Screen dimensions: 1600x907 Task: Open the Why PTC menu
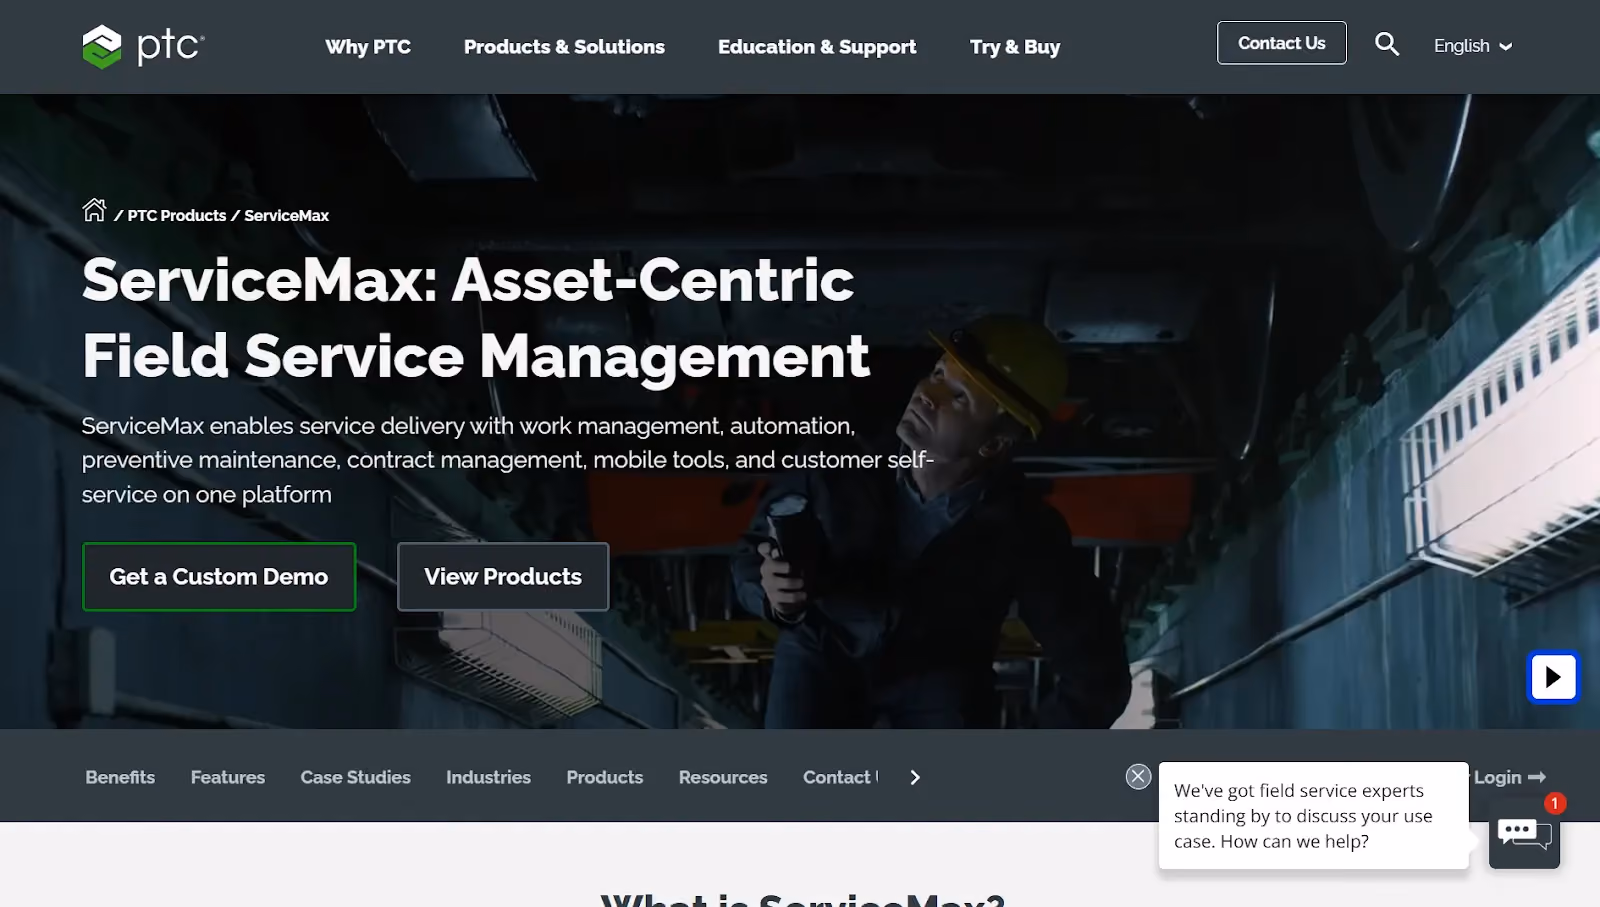coord(368,47)
